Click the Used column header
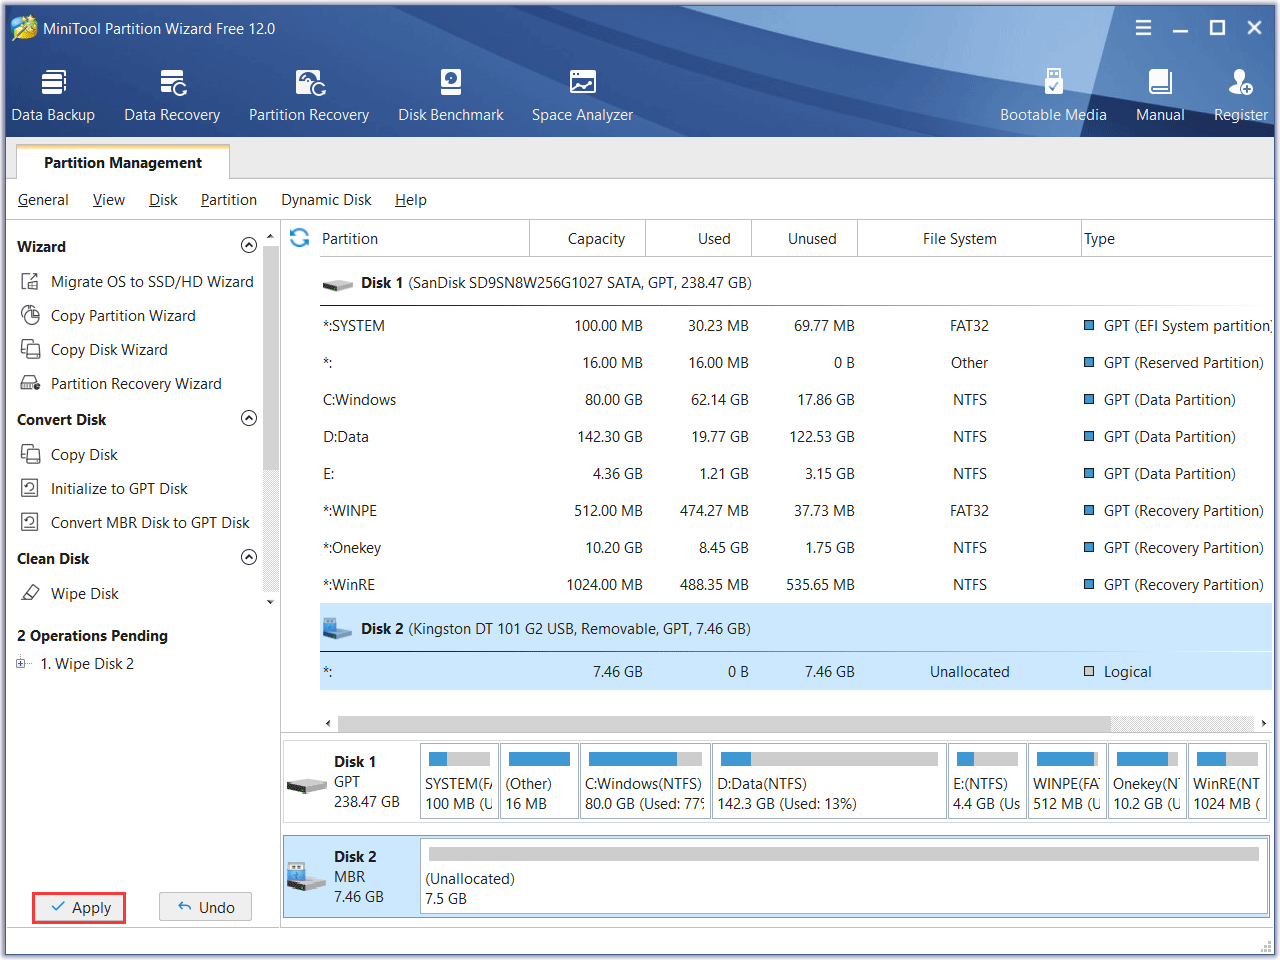Screen dimensions: 1280x960 699,239
